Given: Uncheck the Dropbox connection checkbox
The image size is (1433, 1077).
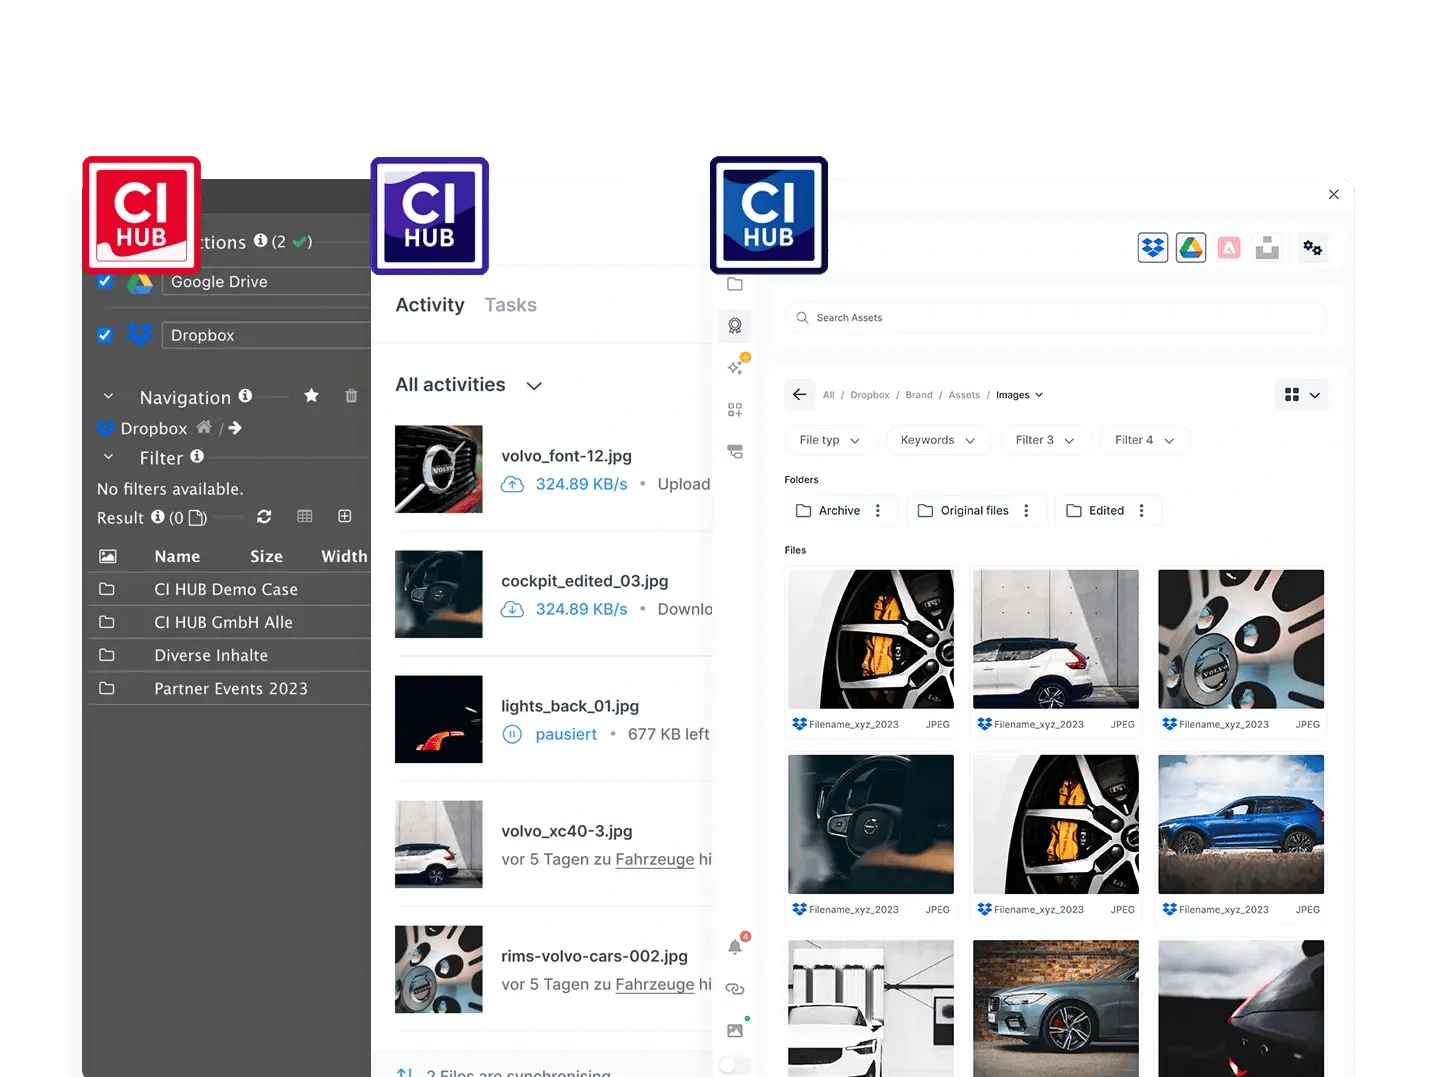Looking at the screenshot, I should pos(105,335).
